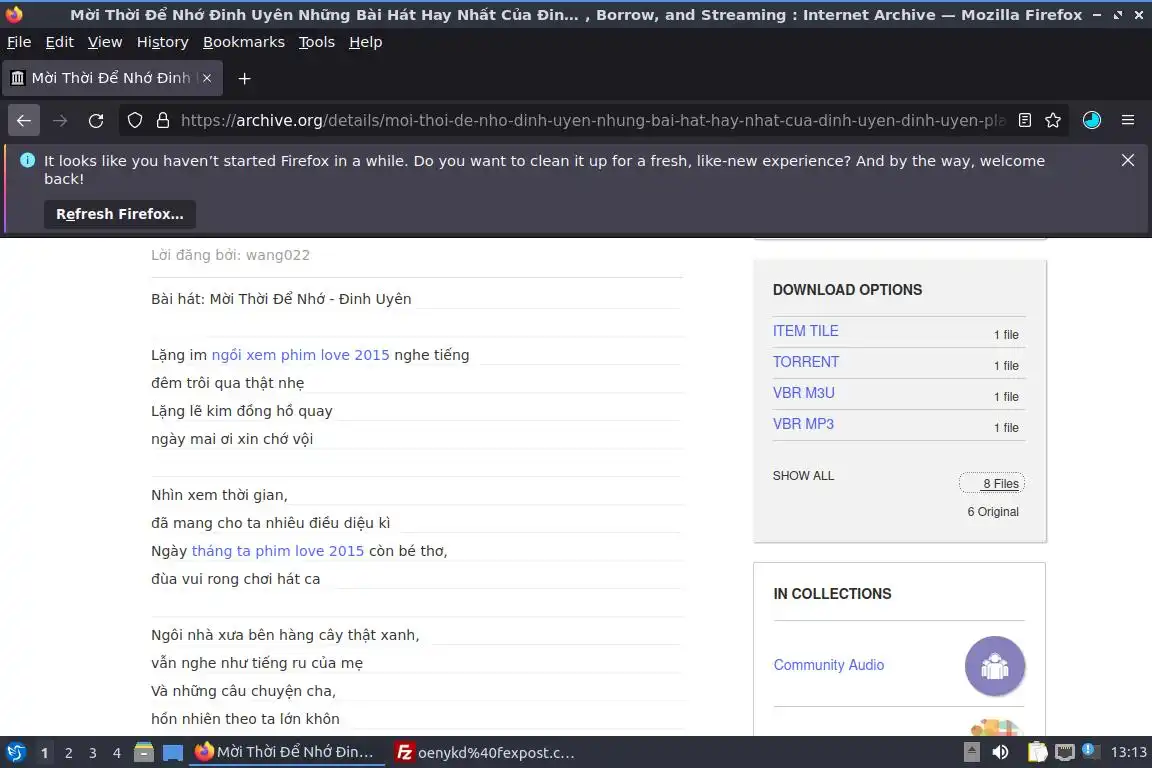Click the address bar URL field
Screen dimensions: 1152x768
592,121
